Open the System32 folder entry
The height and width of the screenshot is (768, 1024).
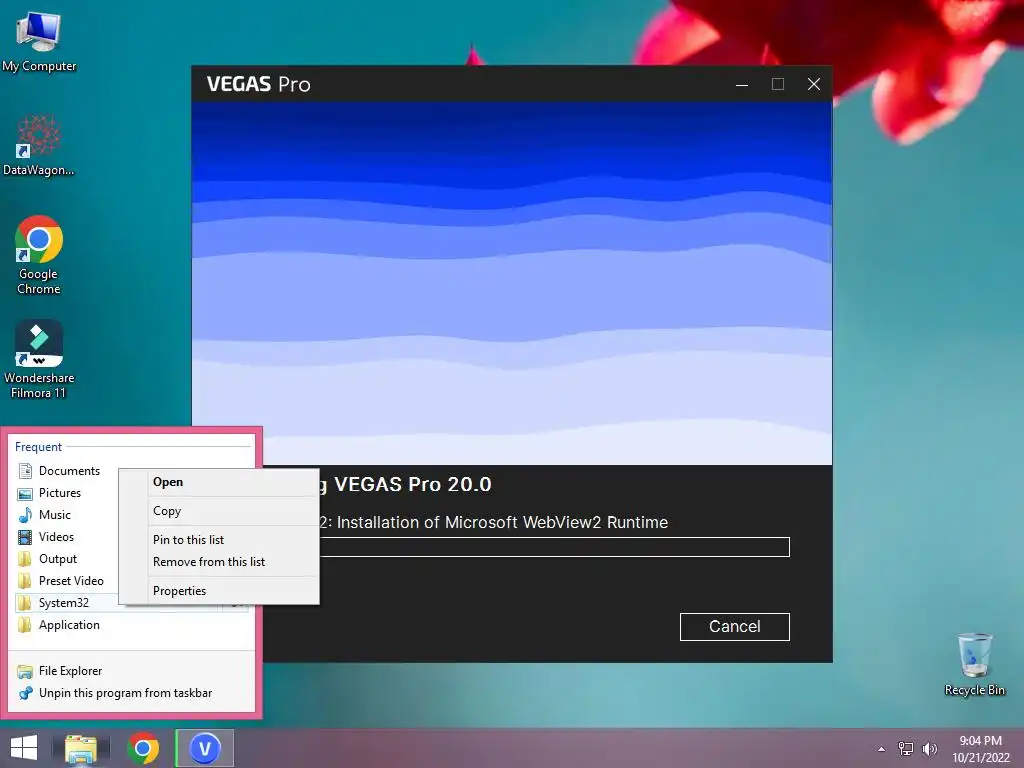(66, 603)
